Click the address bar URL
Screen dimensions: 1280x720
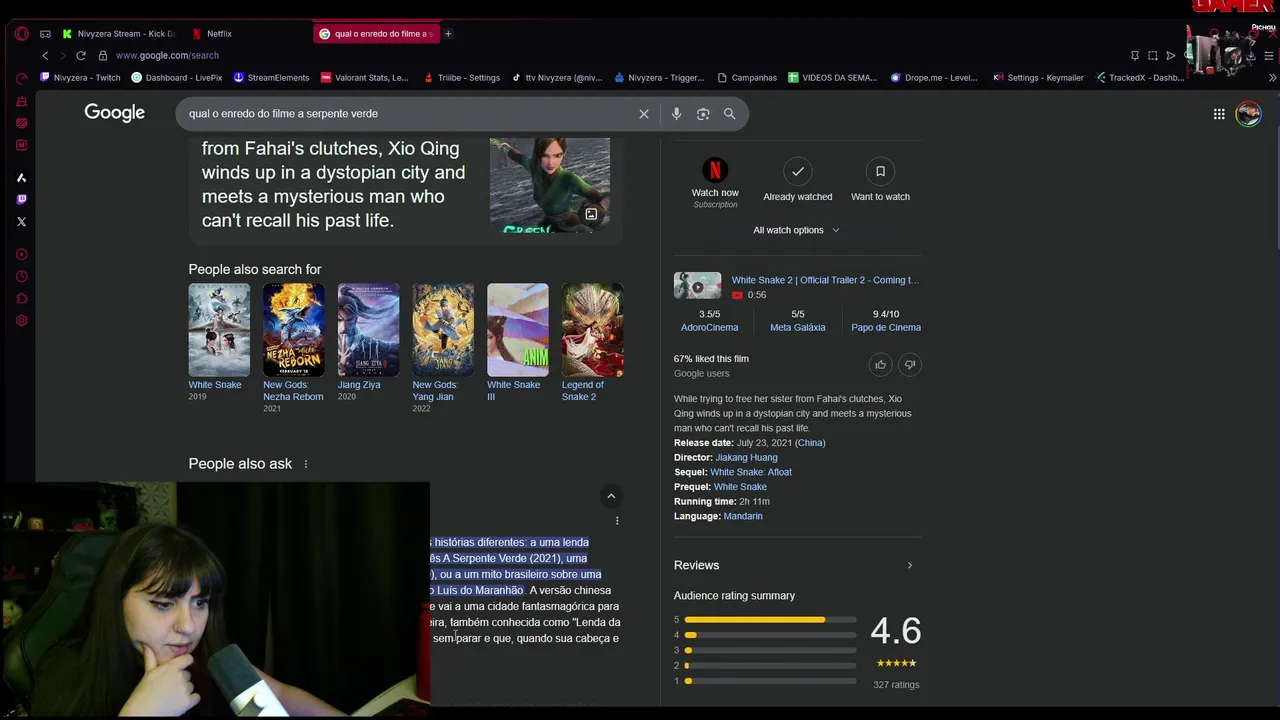coord(167,56)
